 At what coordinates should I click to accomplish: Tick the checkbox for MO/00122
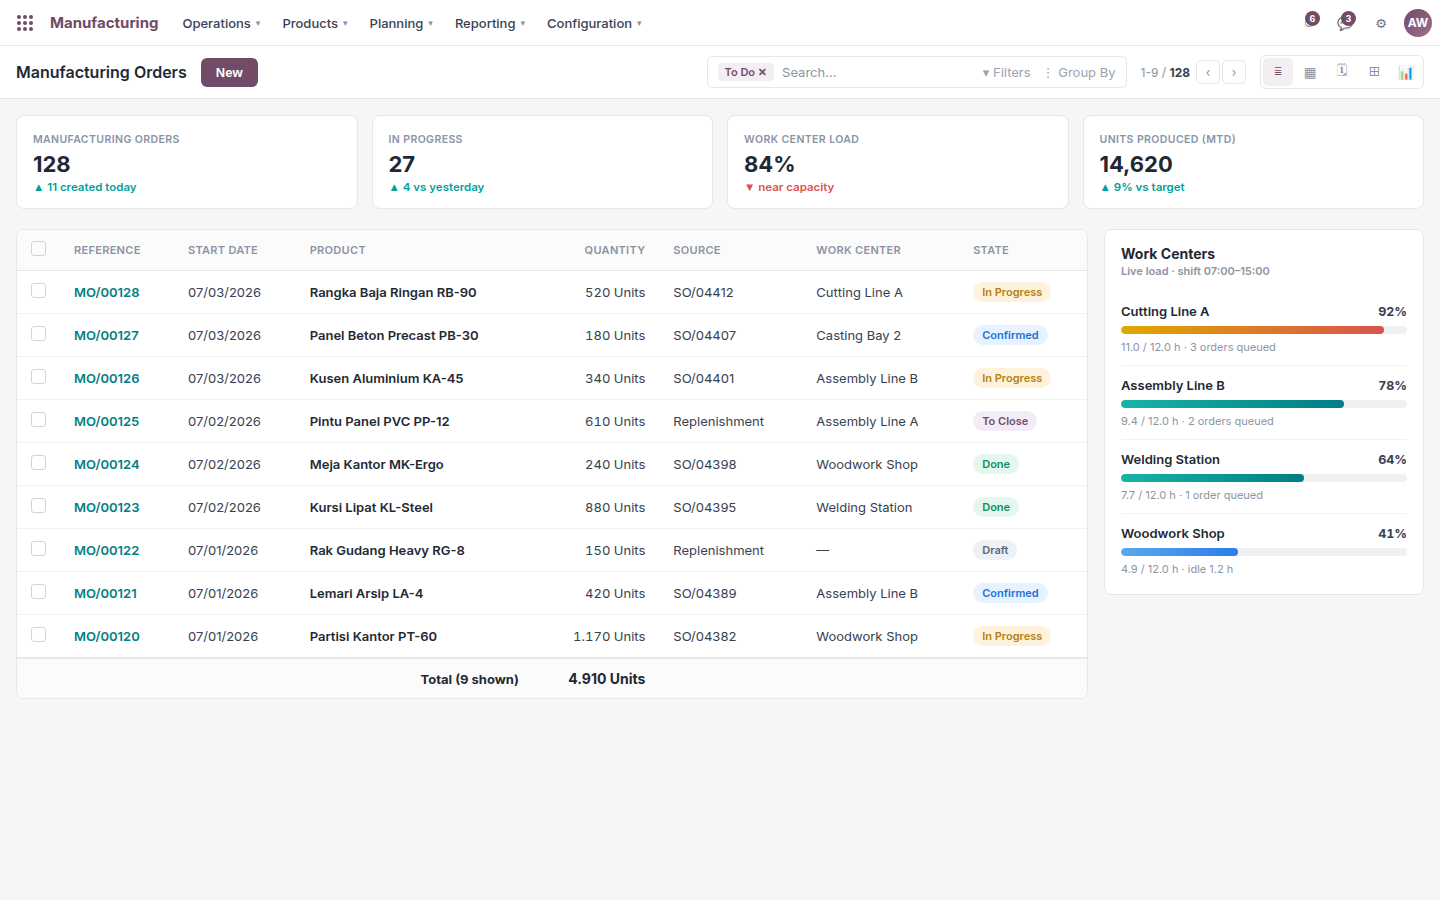click(39, 549)
